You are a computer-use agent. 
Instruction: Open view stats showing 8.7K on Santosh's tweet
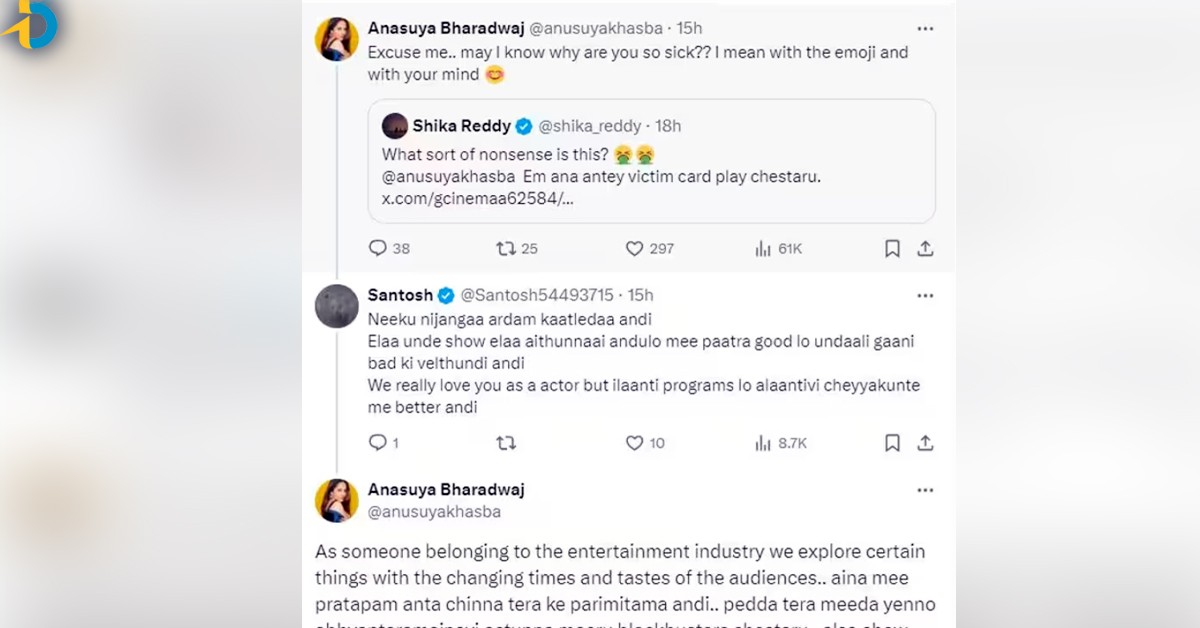[x=763, y=442]
